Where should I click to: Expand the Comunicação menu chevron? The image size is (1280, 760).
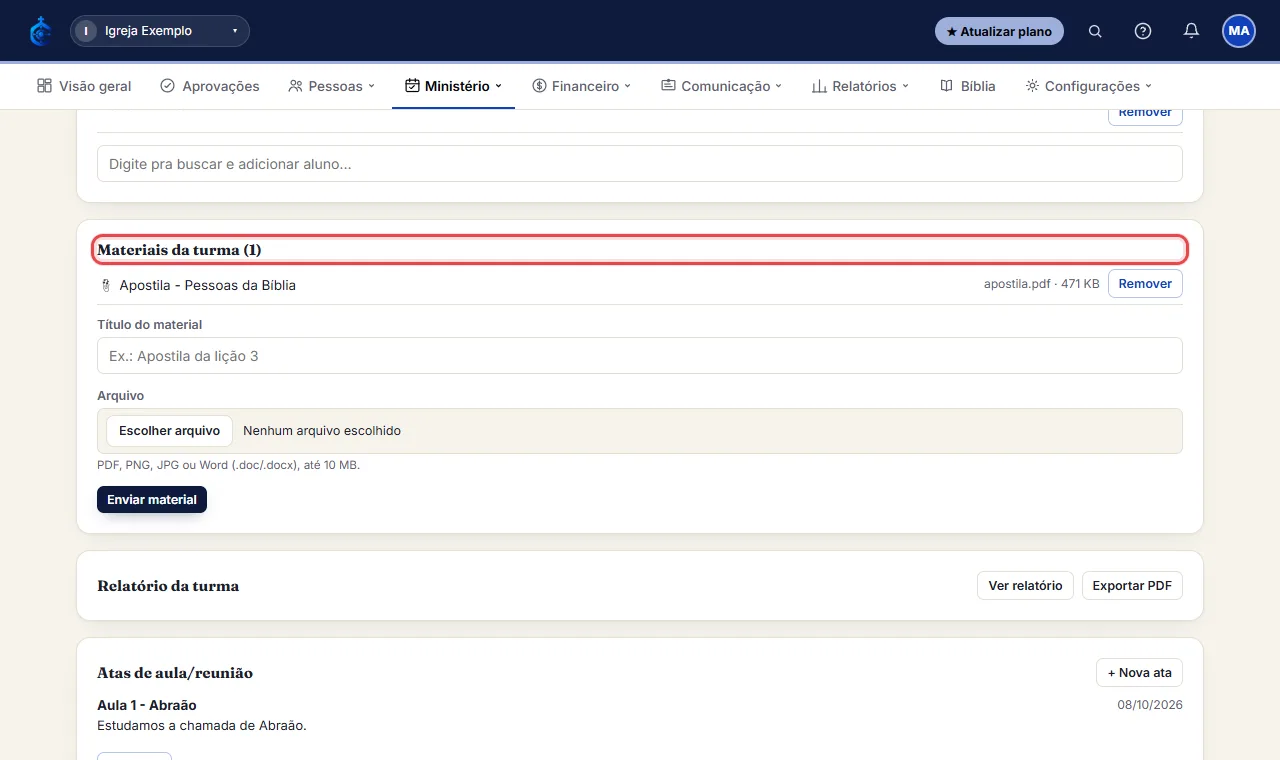[779, 86]
